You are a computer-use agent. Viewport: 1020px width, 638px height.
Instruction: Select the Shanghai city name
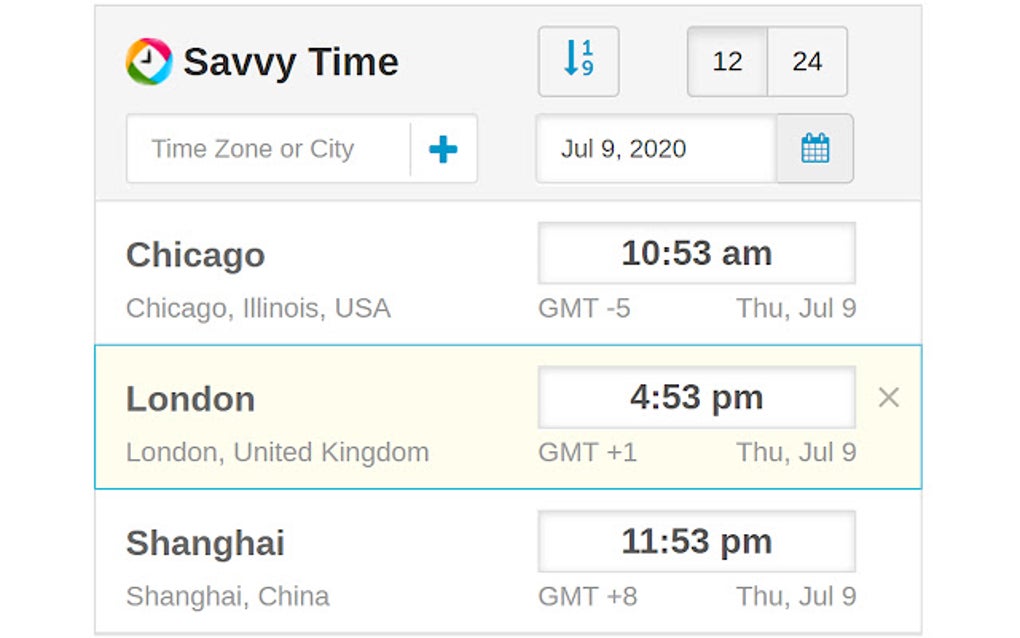tap(205, 543)
